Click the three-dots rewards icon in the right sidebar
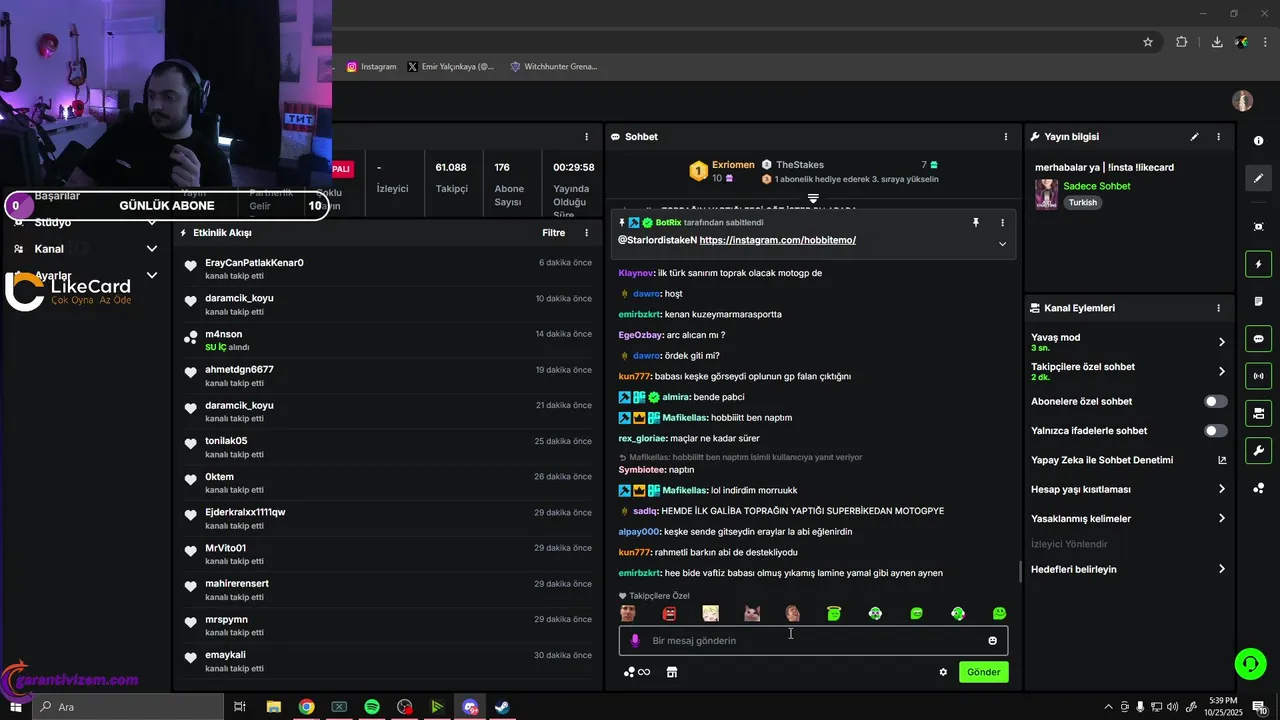This screenshot has width=1280, height=720. [x=1259, y=488]
